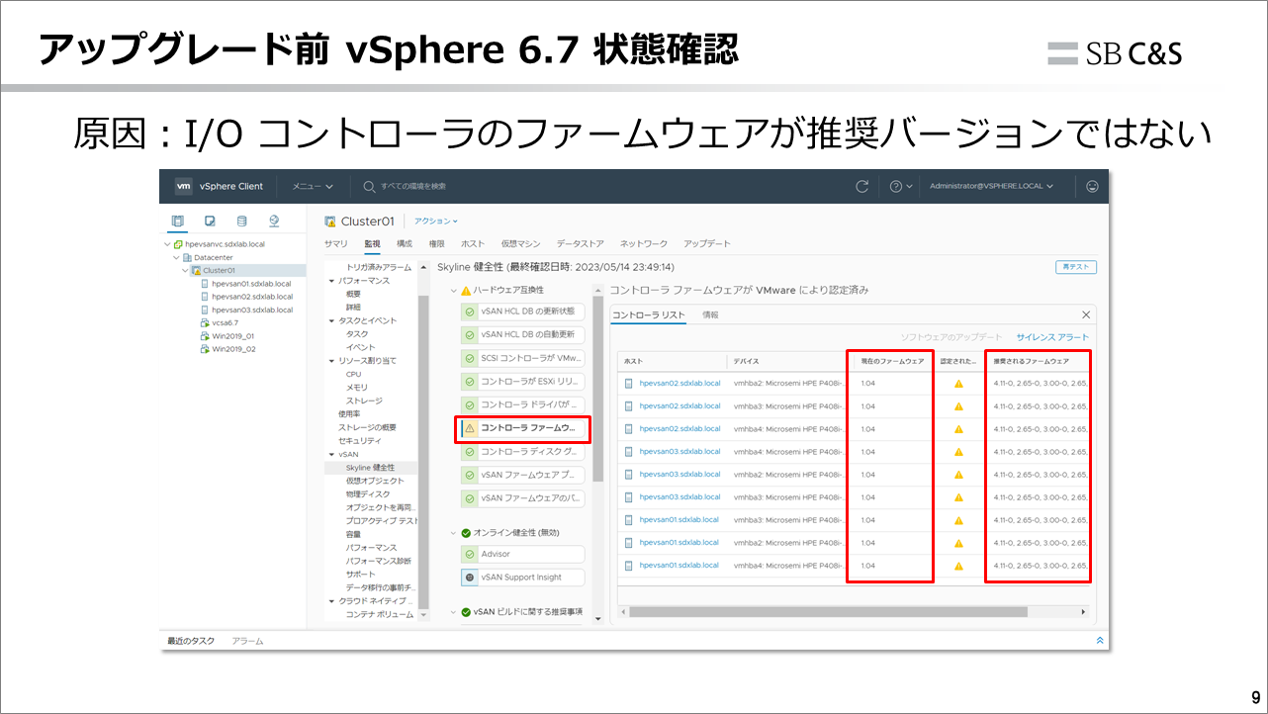
Task: Collapse the ハードウェア互換性 section
Action: click(x=453, y=290)
